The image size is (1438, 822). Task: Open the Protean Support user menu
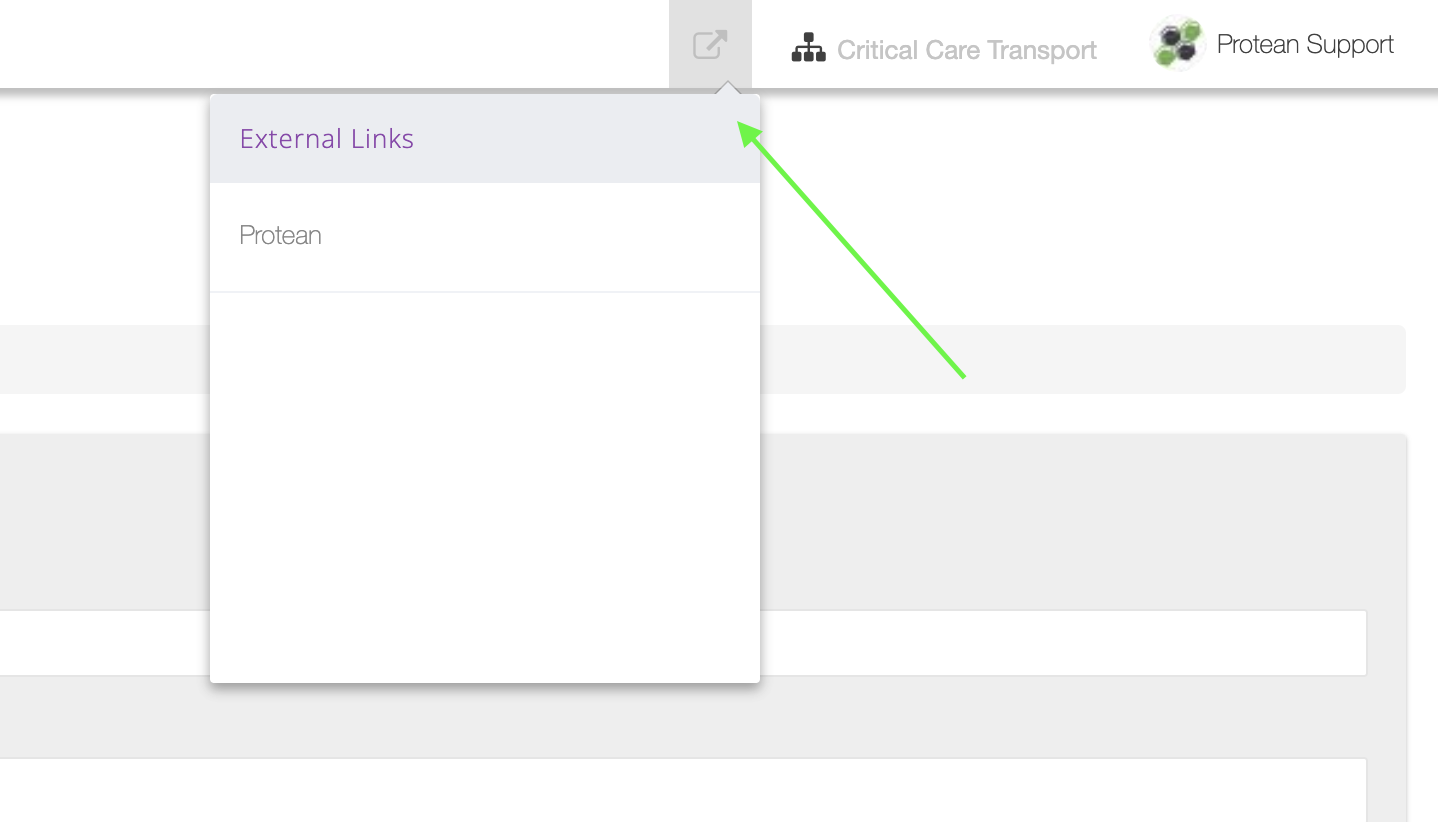click(1272, 44)
